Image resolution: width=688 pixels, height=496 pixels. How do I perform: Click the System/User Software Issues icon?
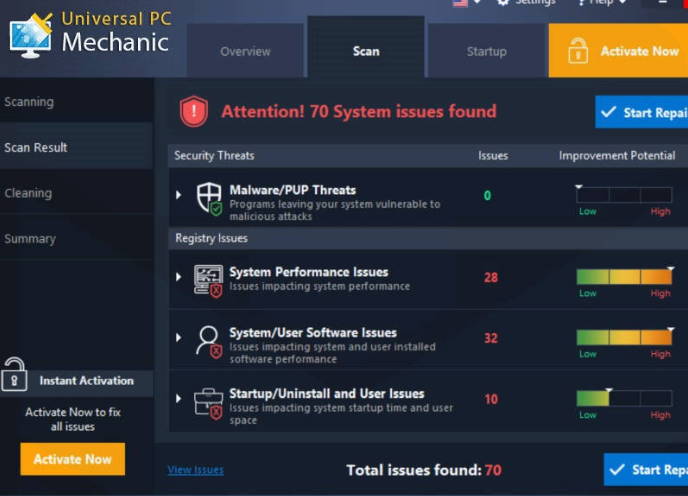[209, 340]
